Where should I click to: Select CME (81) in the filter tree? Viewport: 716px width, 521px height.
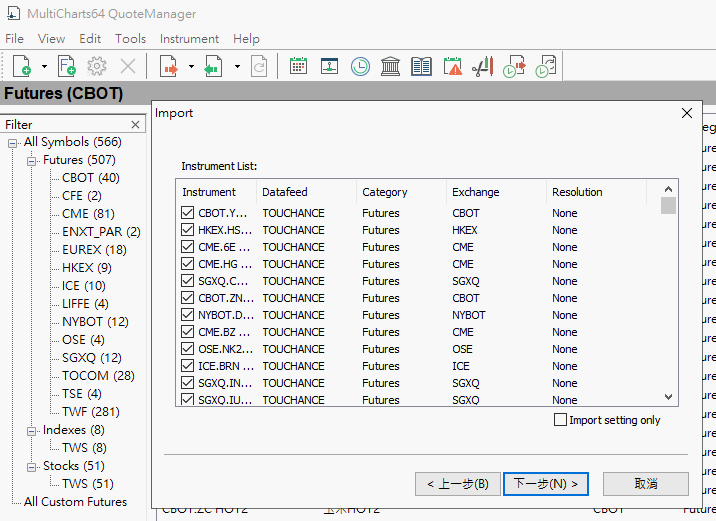(x=88, y=214)
